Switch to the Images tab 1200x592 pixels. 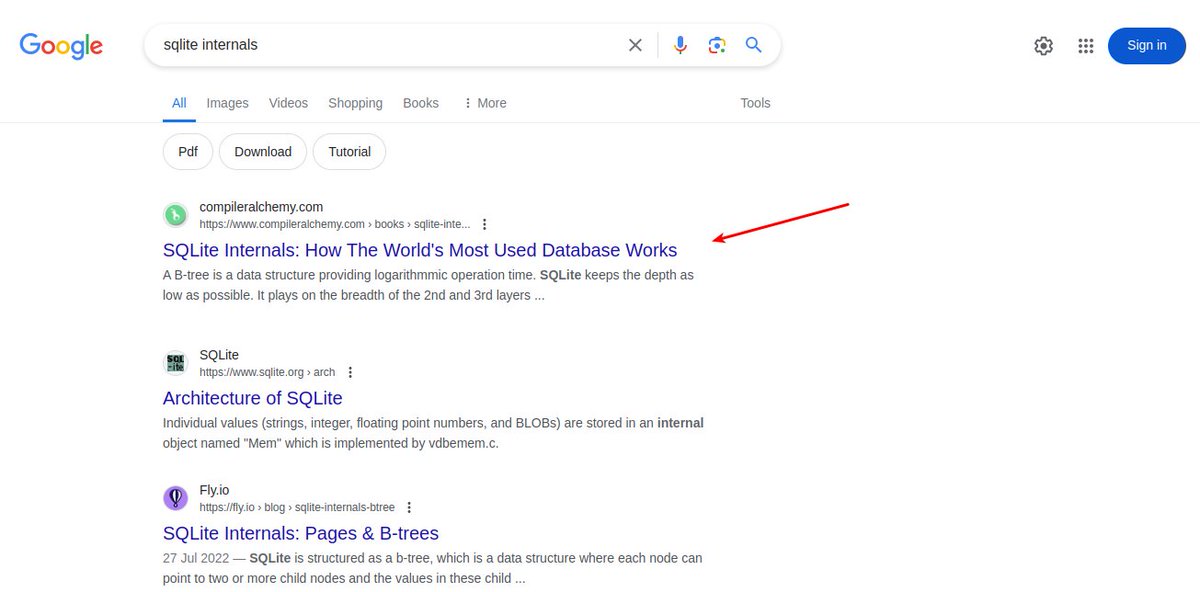(227, 103)
